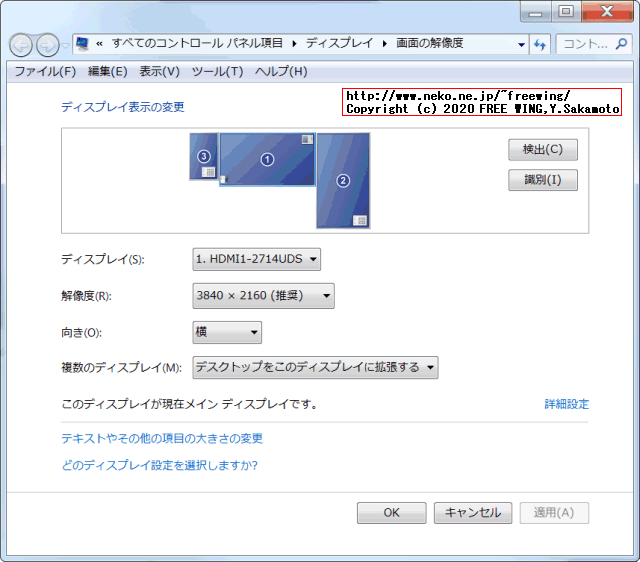The height and width of the screenshot is (562, 640).
Task: Open the 詳細設定 advanced settings link
Action: (567, 404)
